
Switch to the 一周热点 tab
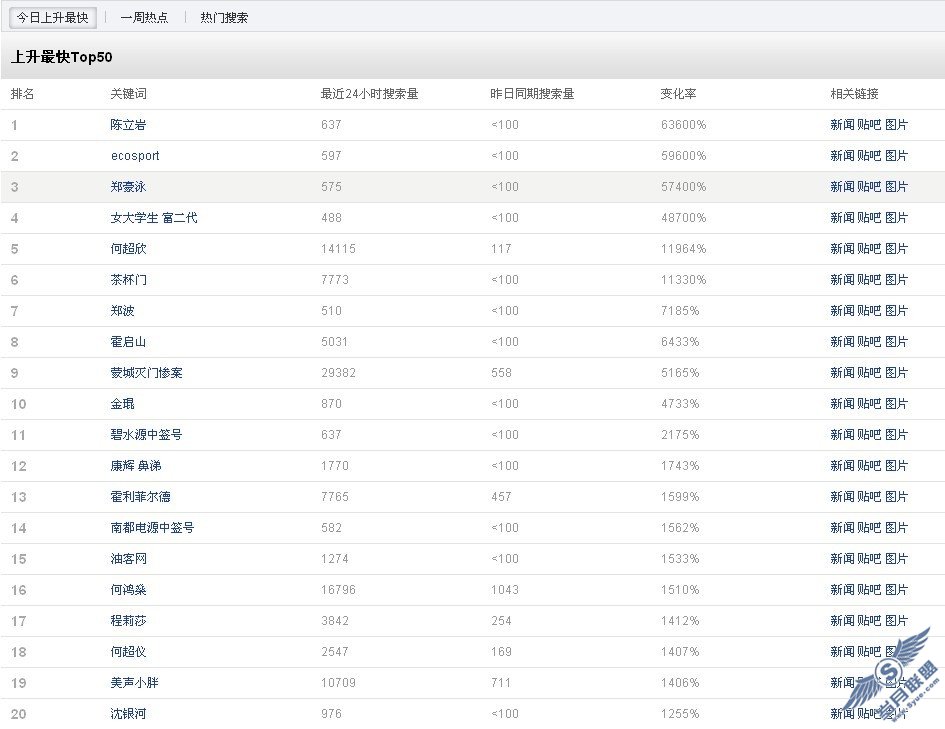pyautogui.click(x=144, y=18)
